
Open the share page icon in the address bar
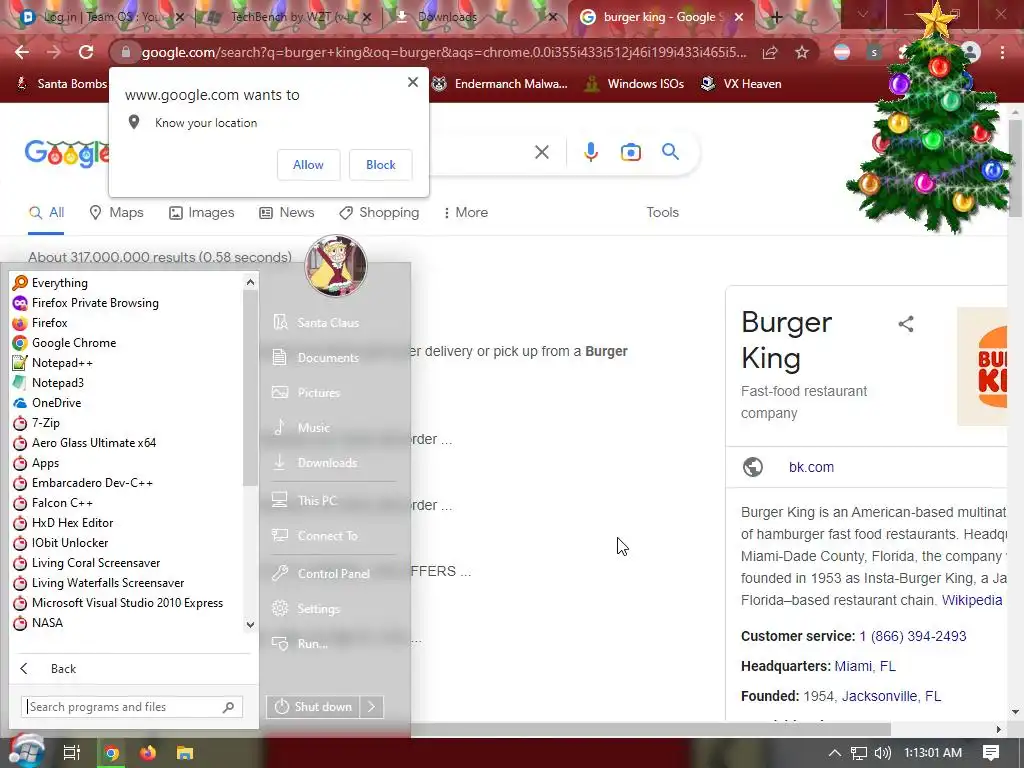(770, 52)
